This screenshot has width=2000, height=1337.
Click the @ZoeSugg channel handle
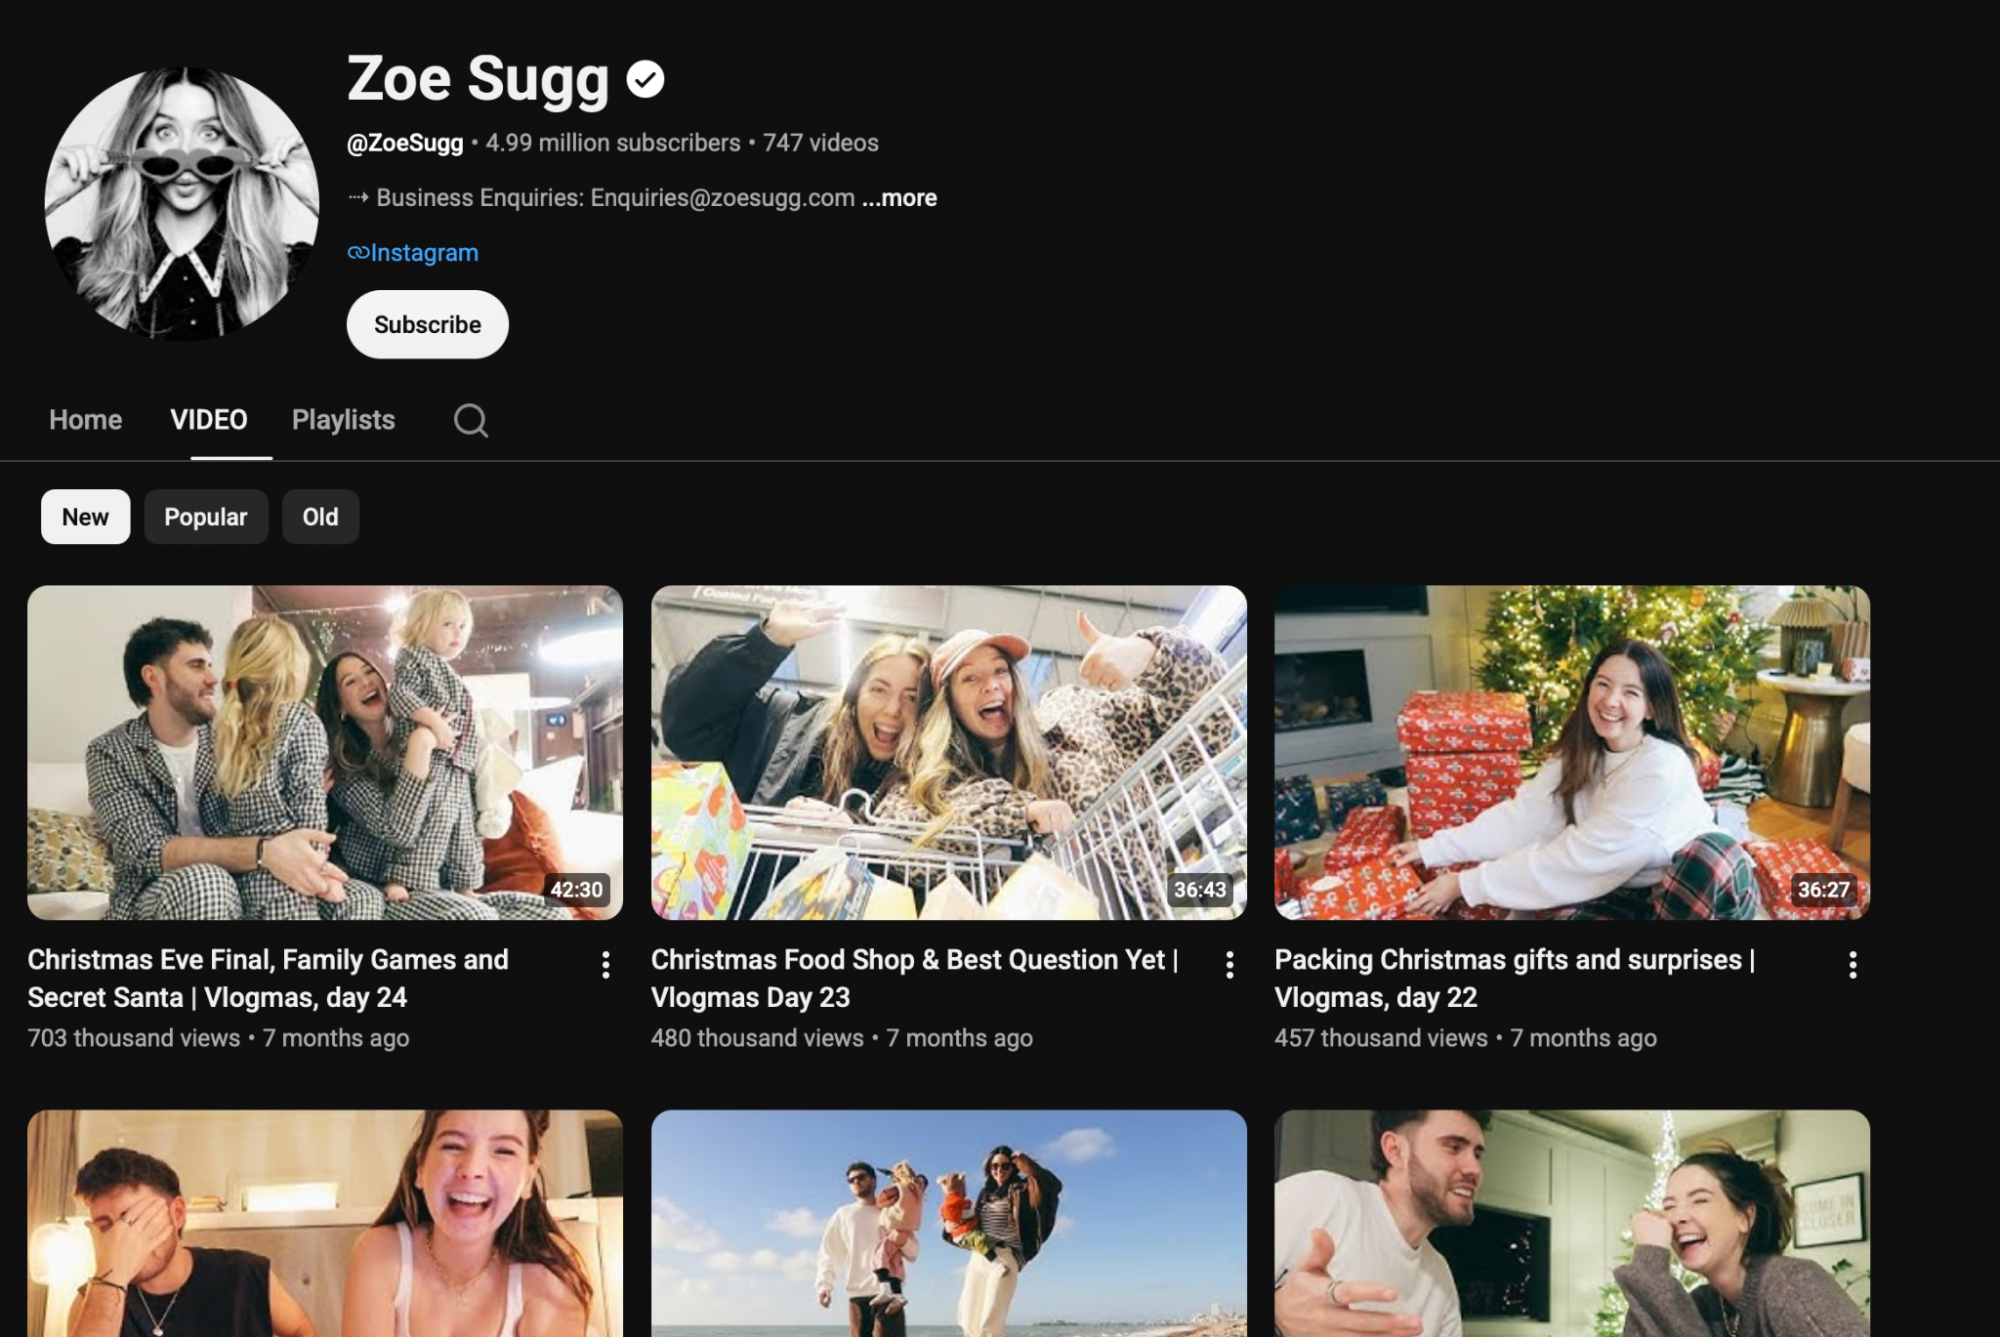(405, 143)
